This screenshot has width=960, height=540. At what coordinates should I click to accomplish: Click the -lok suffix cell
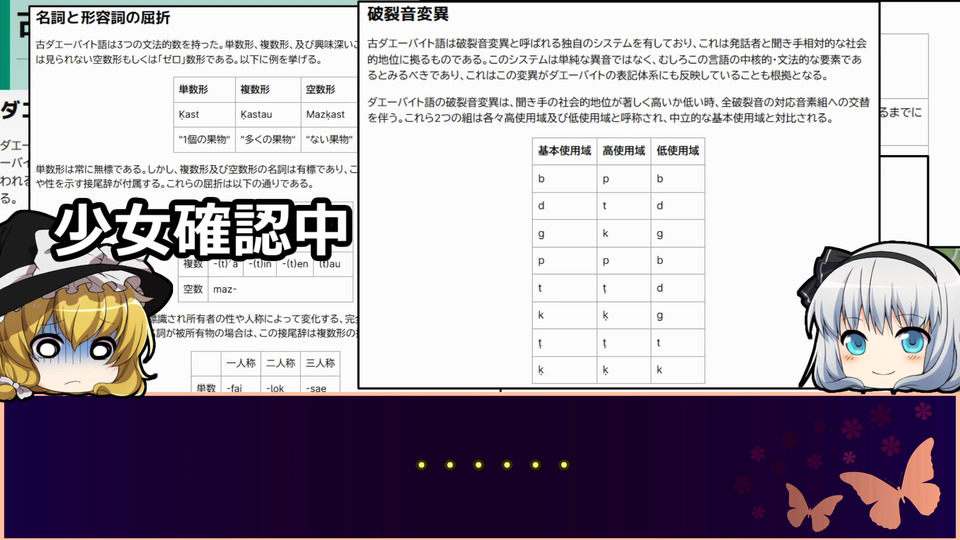click(x=280, y=386)
